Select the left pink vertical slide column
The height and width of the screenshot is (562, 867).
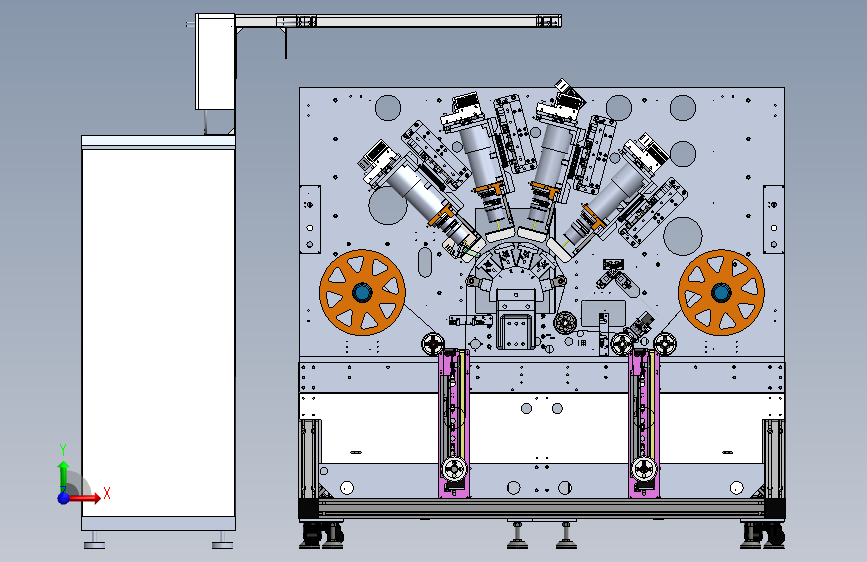[x=454, y=424]
